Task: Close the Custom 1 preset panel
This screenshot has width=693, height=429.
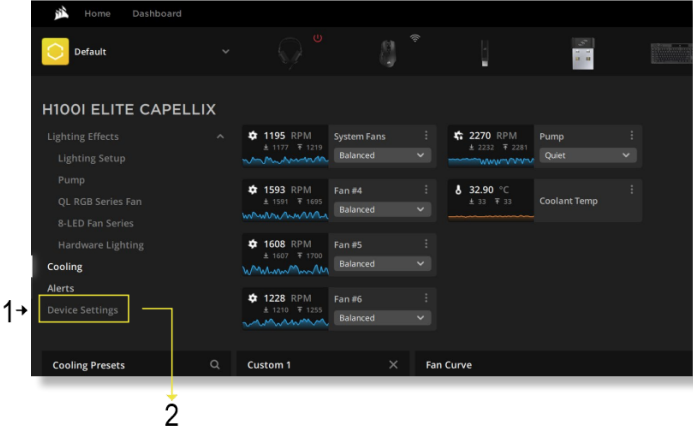Action: 393,365
